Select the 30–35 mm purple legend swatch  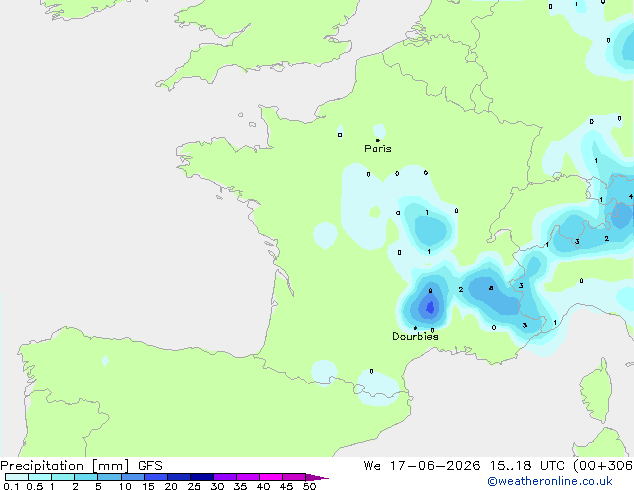tap(224, 477)
